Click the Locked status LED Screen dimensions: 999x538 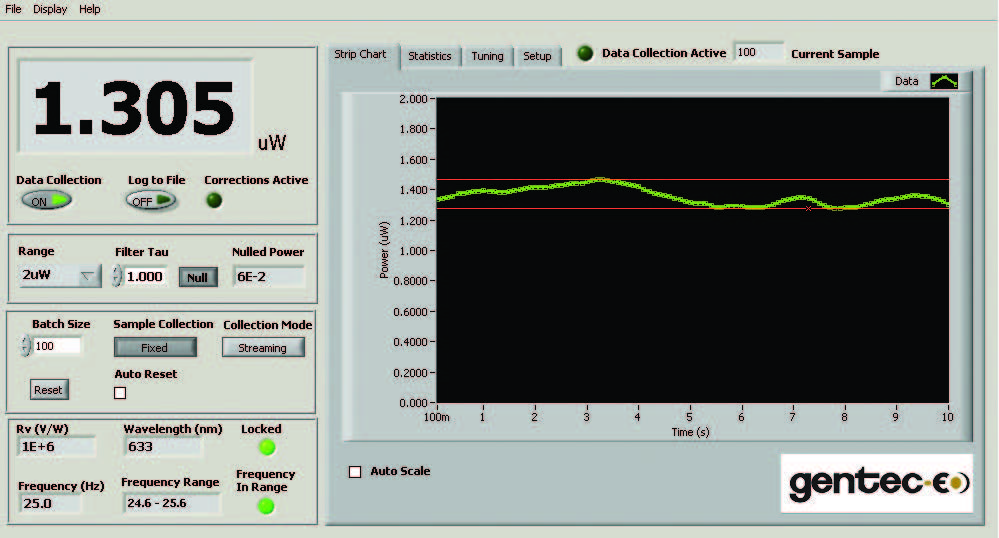[267, 447]
